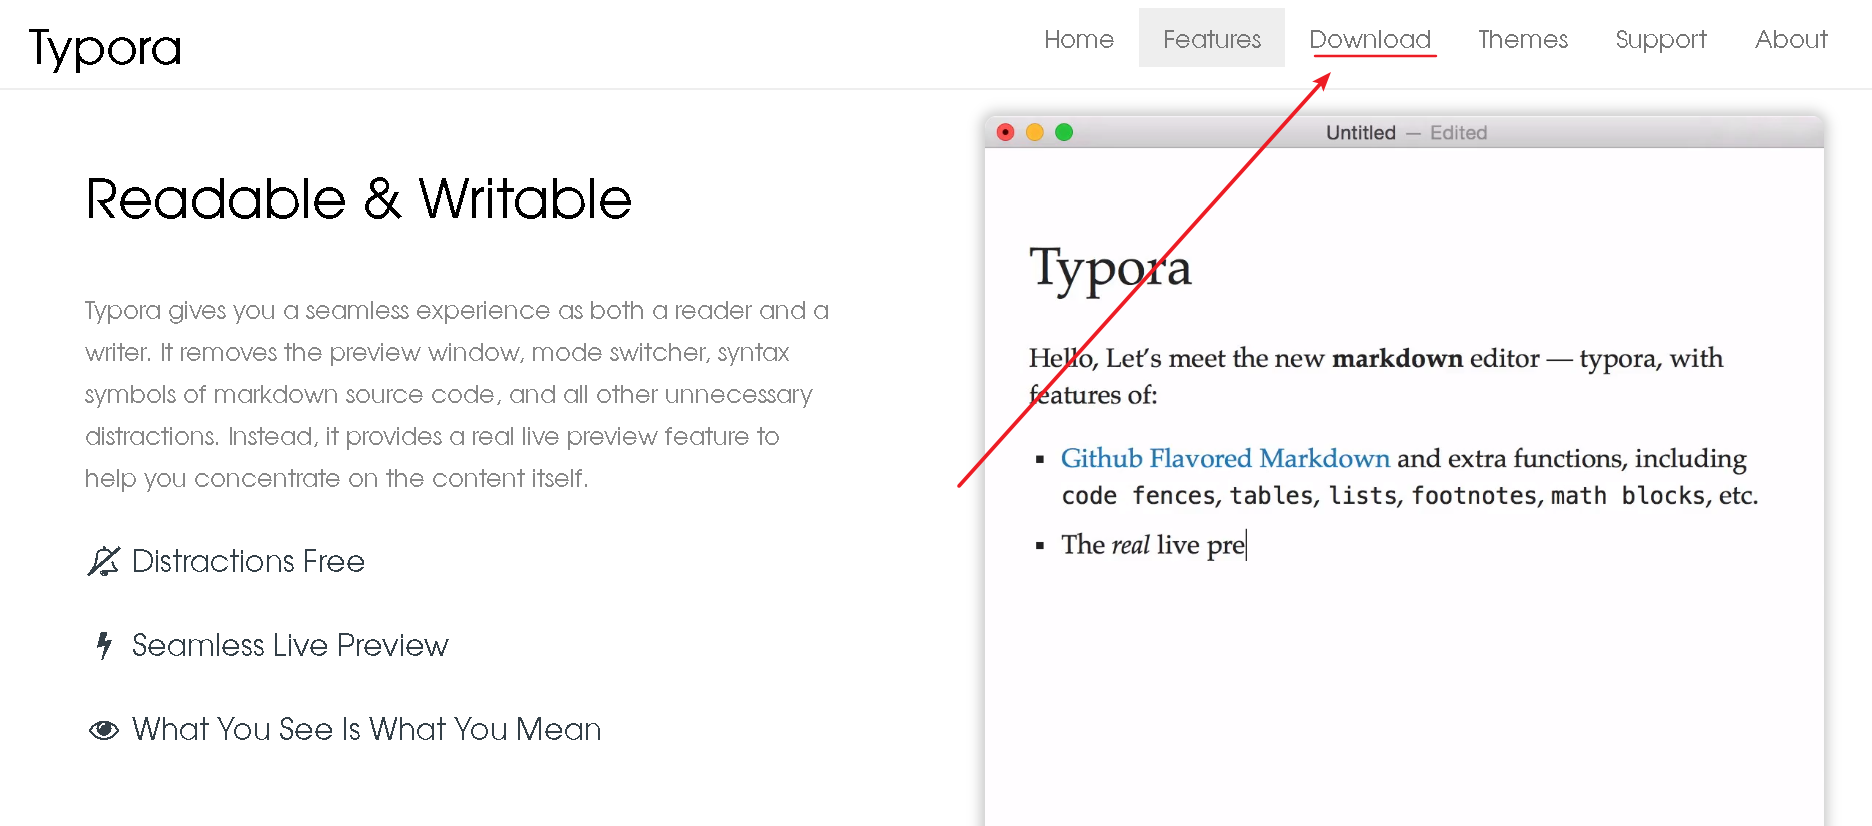The height and width of the screenshot is (826, 1872).
Task: Click the green zoom dot of demo window
Action: pos(1064,132)
